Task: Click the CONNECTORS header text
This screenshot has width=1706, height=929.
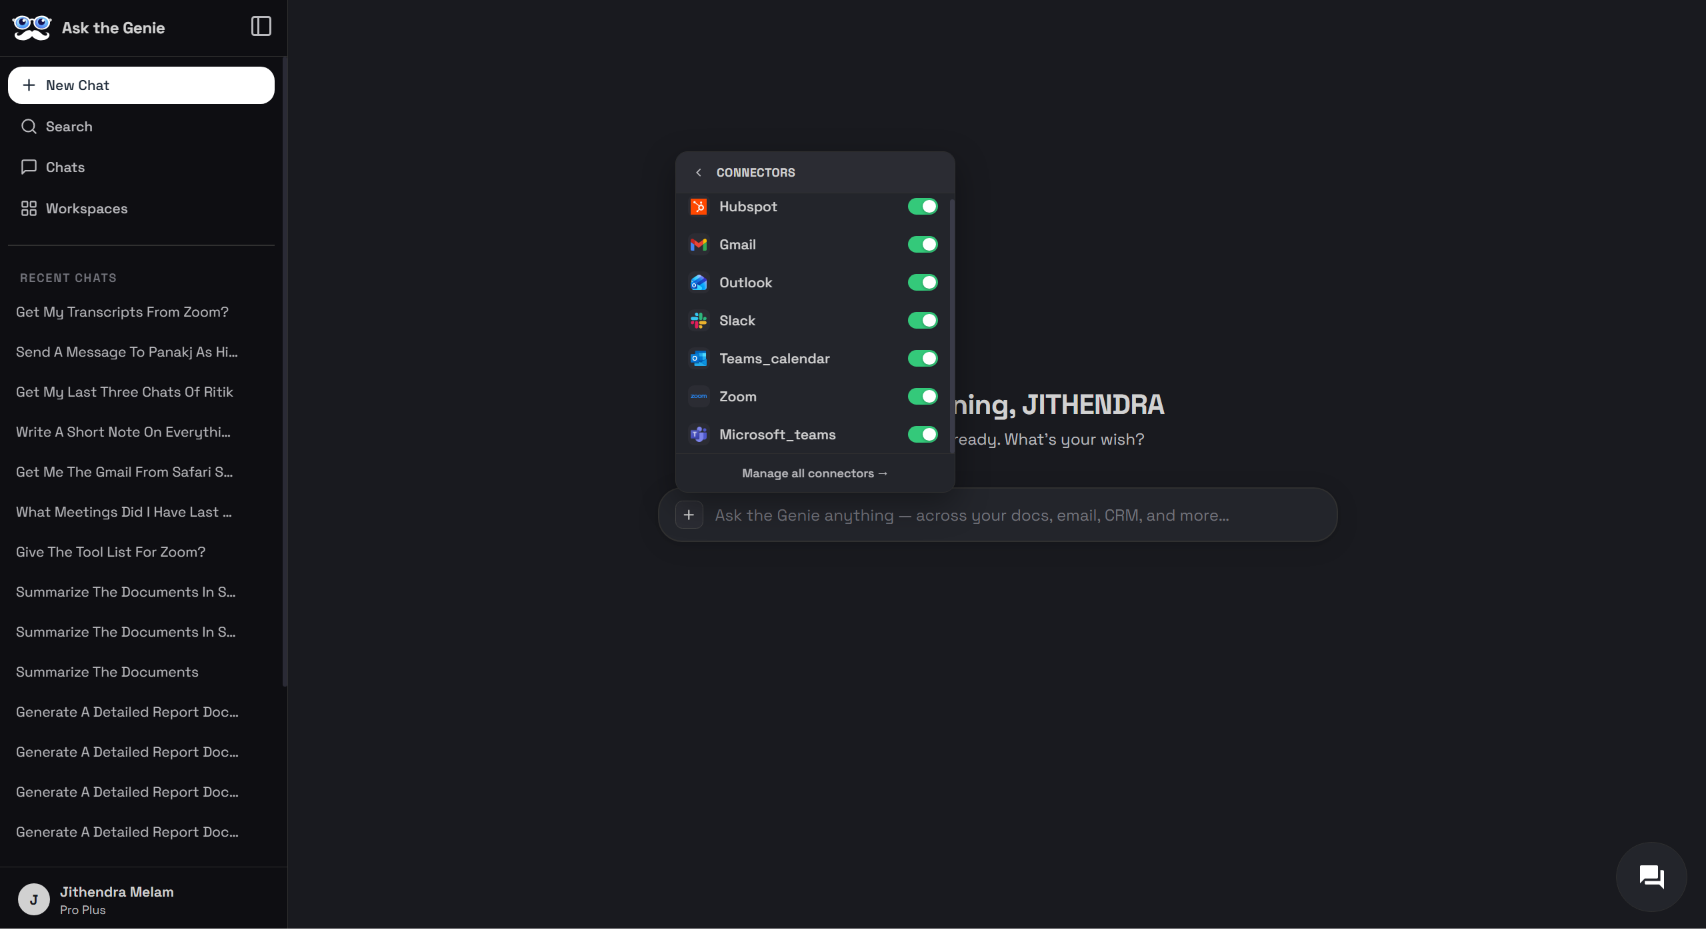Action: (755, 172)
